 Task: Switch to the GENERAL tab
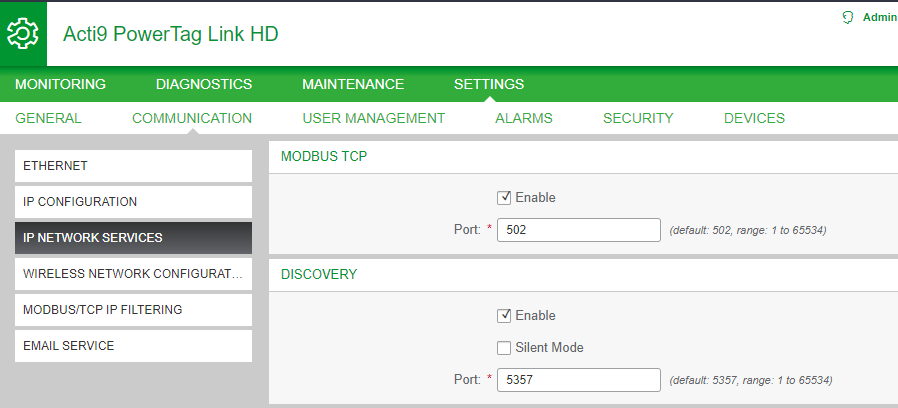pos(48,118)
